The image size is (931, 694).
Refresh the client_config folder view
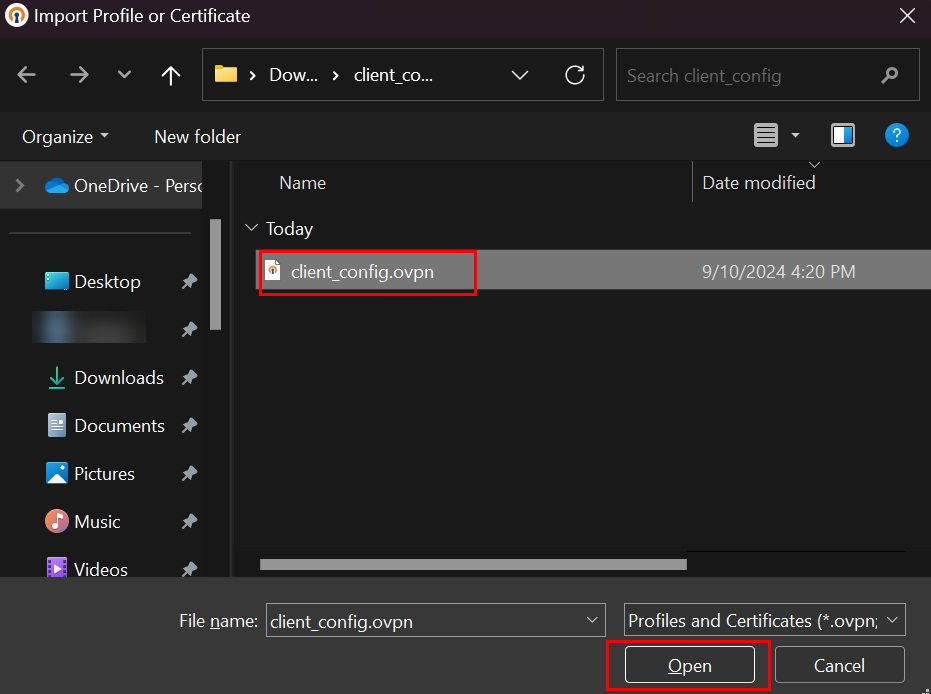(x=575, y=75)
